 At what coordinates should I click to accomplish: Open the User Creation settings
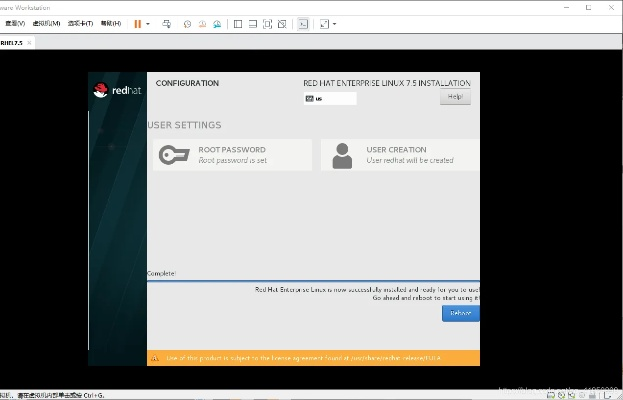coord(400,155)
